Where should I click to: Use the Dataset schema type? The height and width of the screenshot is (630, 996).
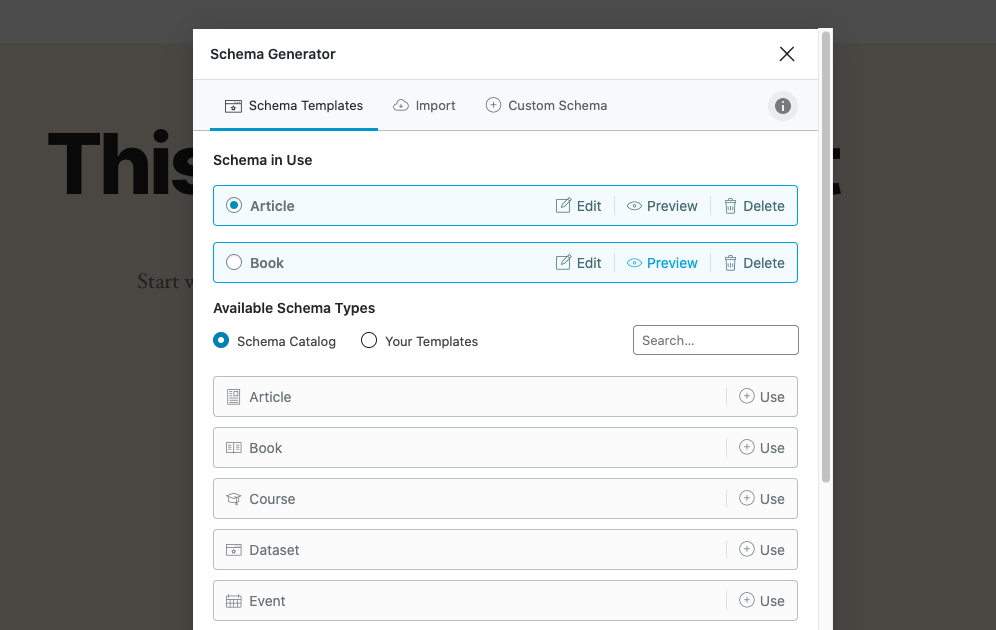tap(762, 549)
